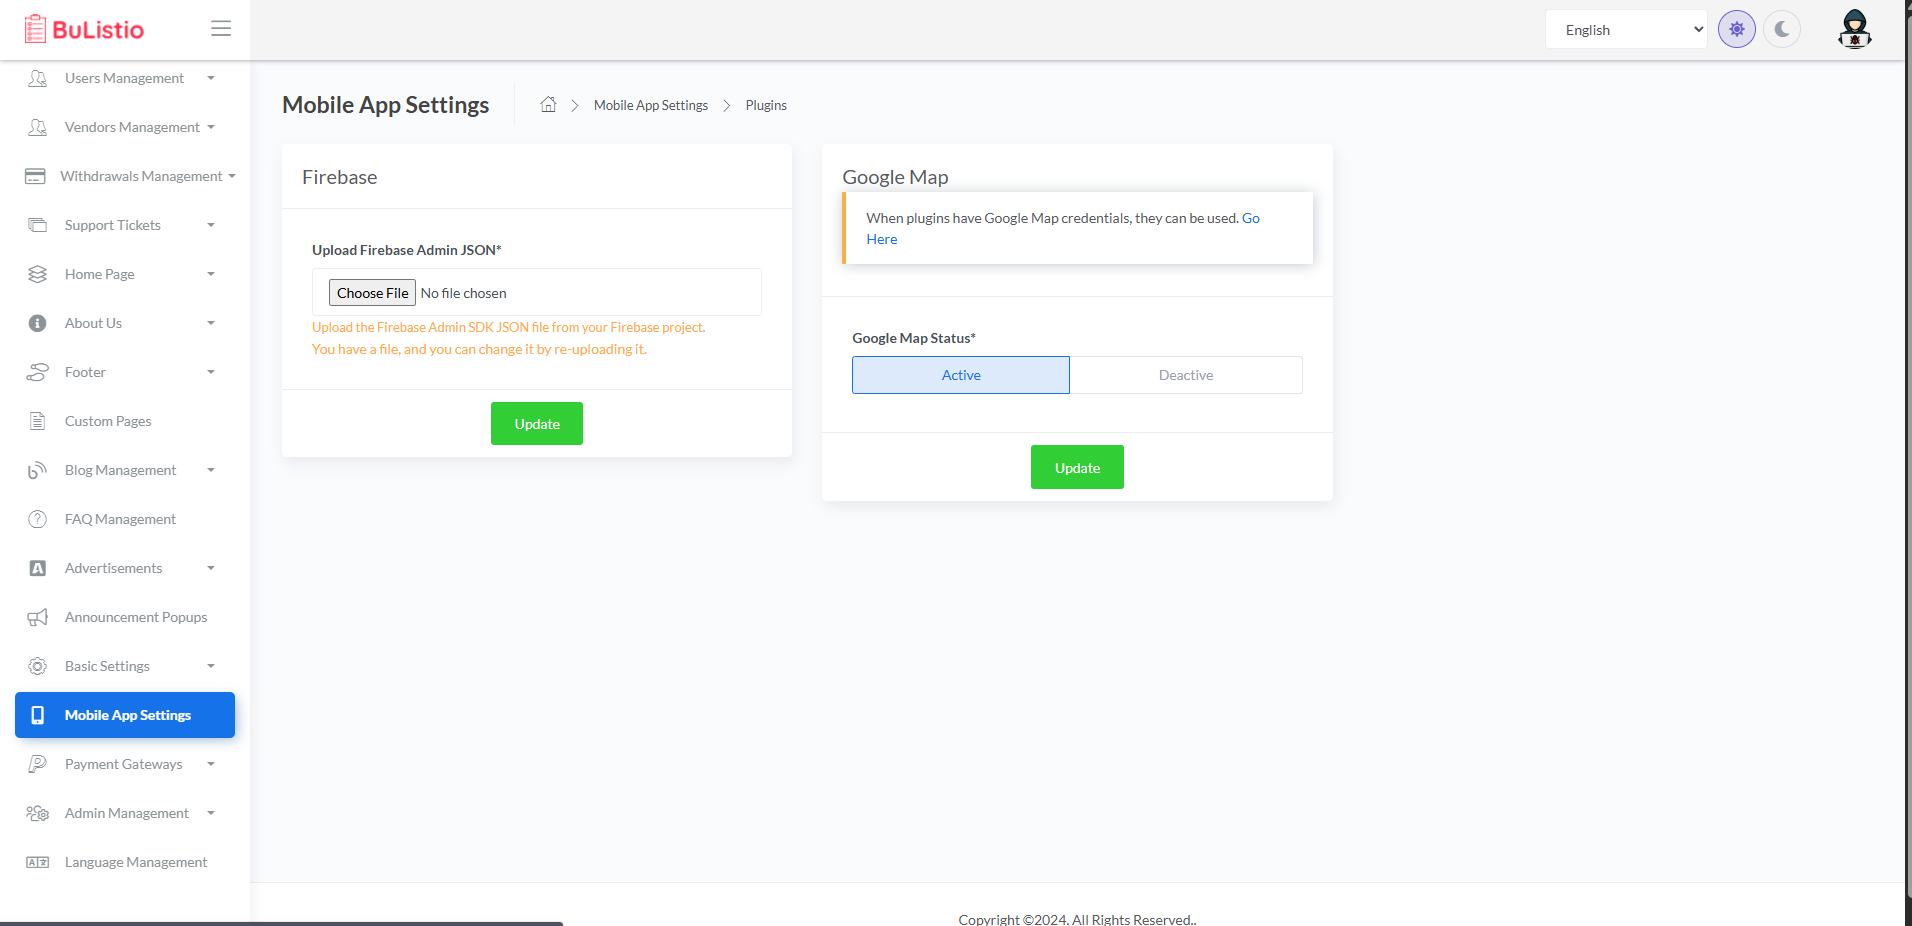Click 'Upload Firebase Admin JSON*' label

coord(407,250)
